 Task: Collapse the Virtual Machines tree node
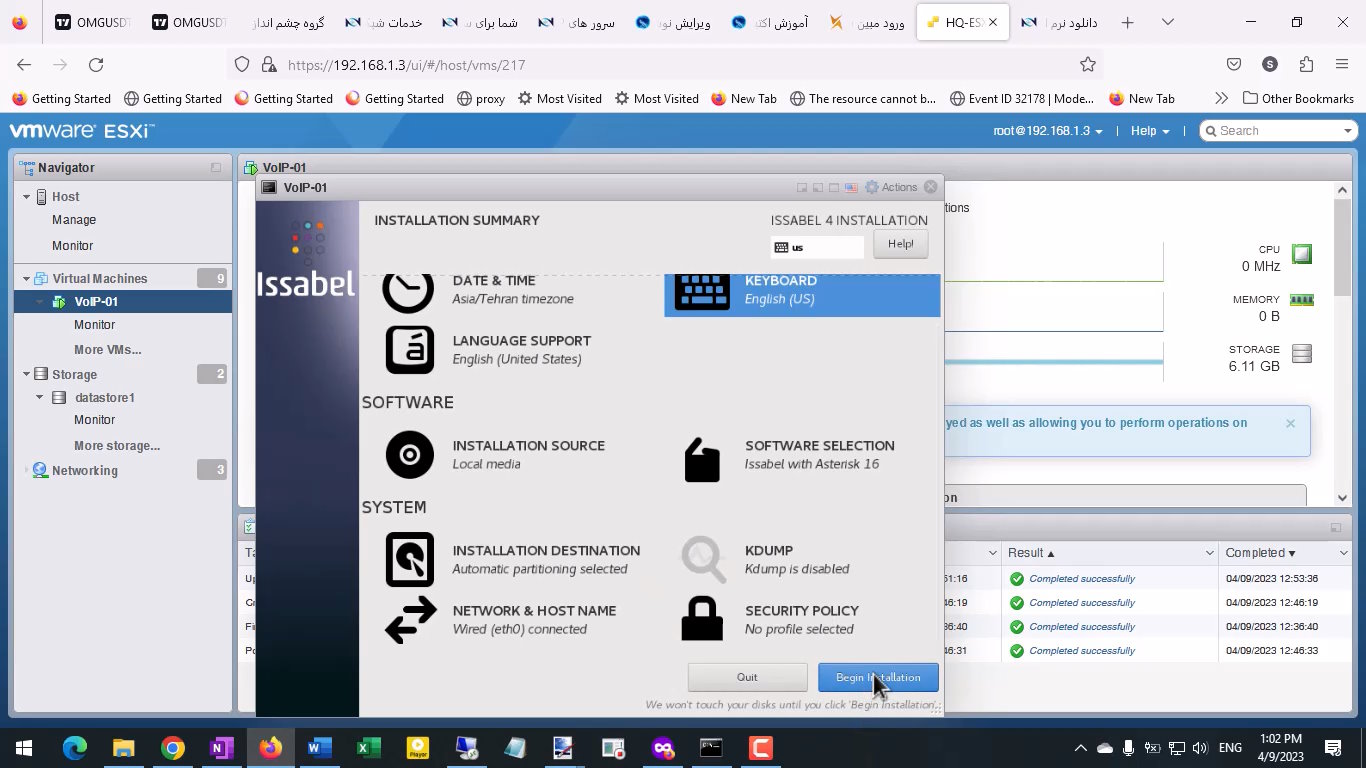click(x=27, y=279)
